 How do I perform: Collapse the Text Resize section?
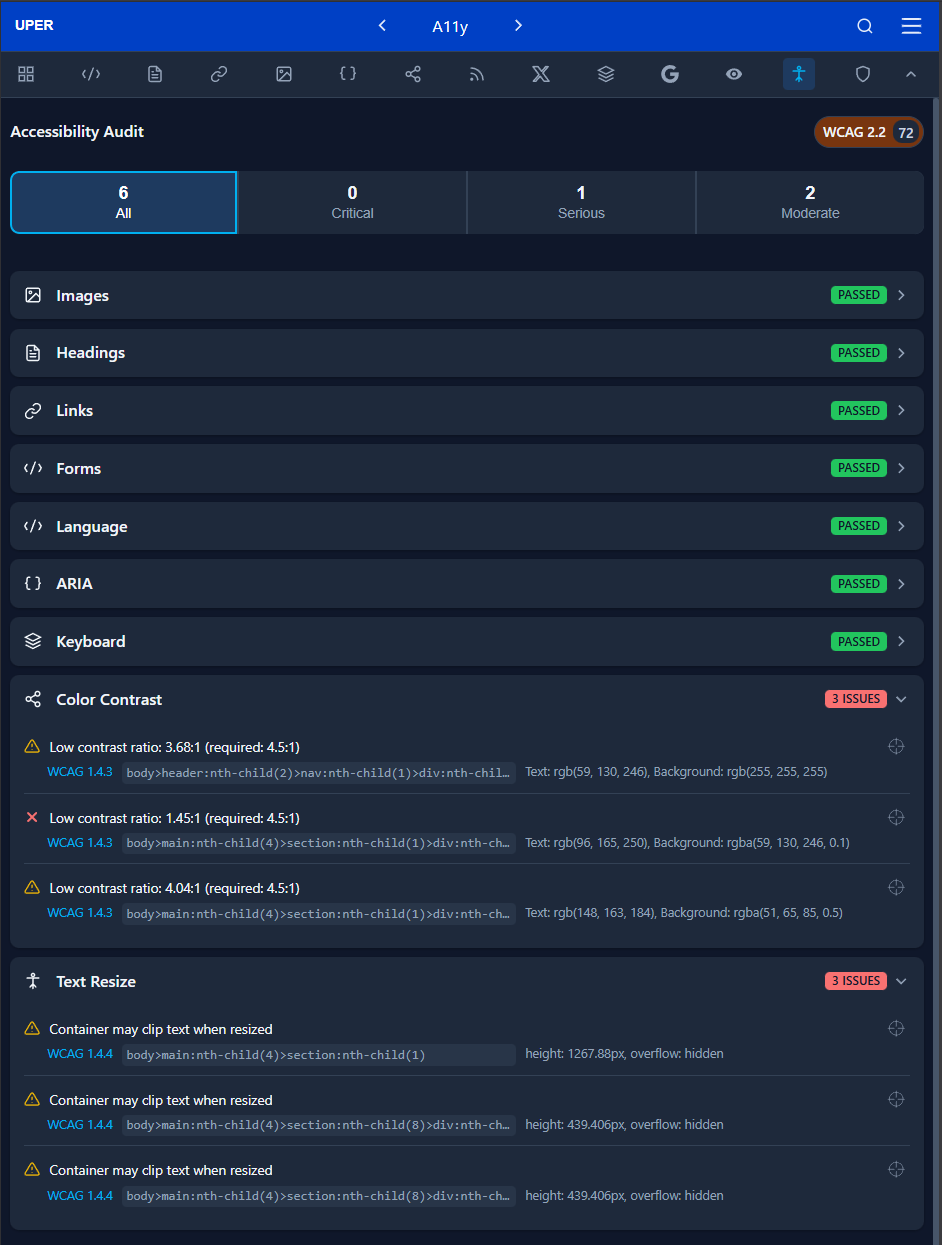[901, 981]
